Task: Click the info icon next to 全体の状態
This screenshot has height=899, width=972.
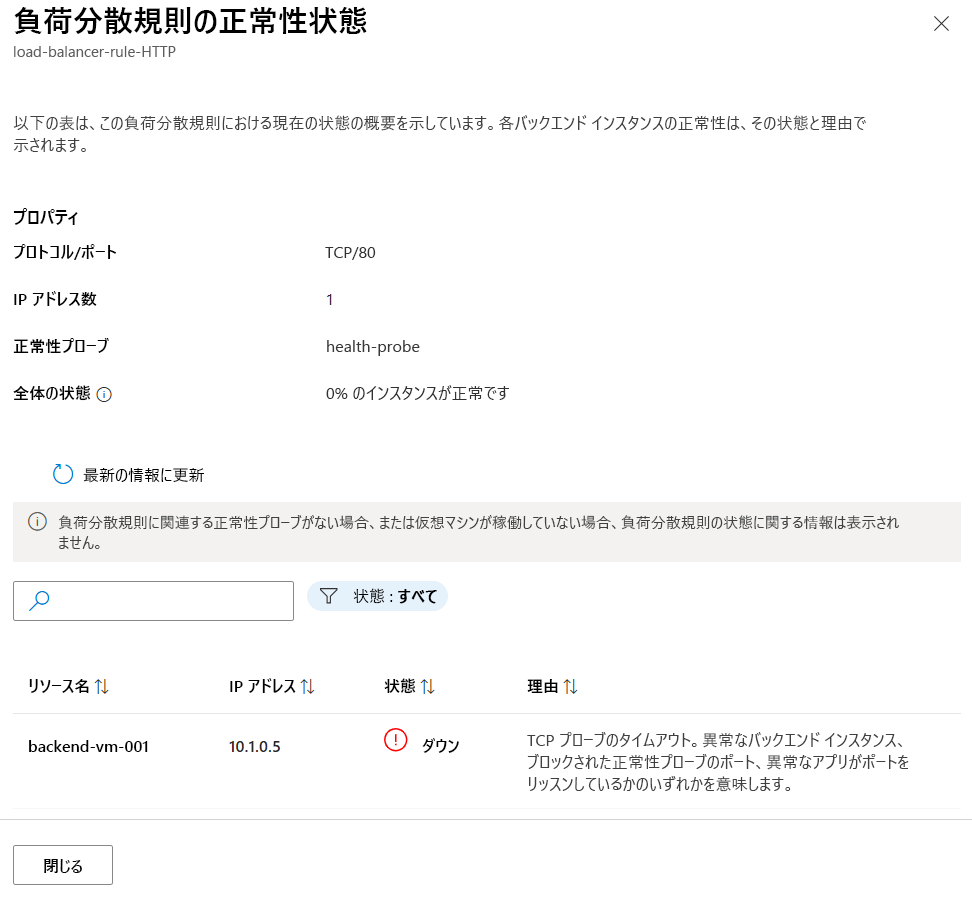Action: [x=104, y=394]
